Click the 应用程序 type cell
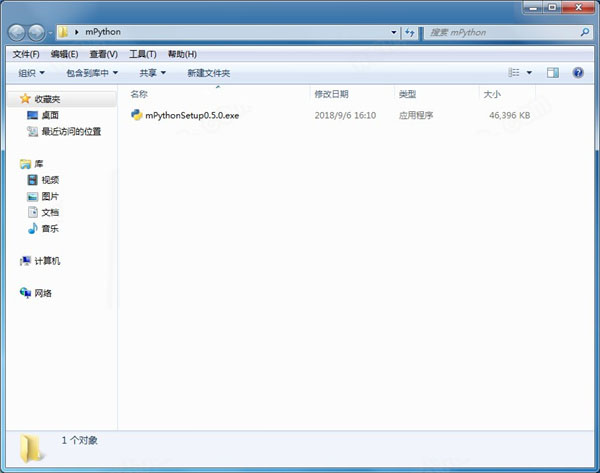Image resolution: width=600 pixels, height=473 pixels. pos(416,116)
